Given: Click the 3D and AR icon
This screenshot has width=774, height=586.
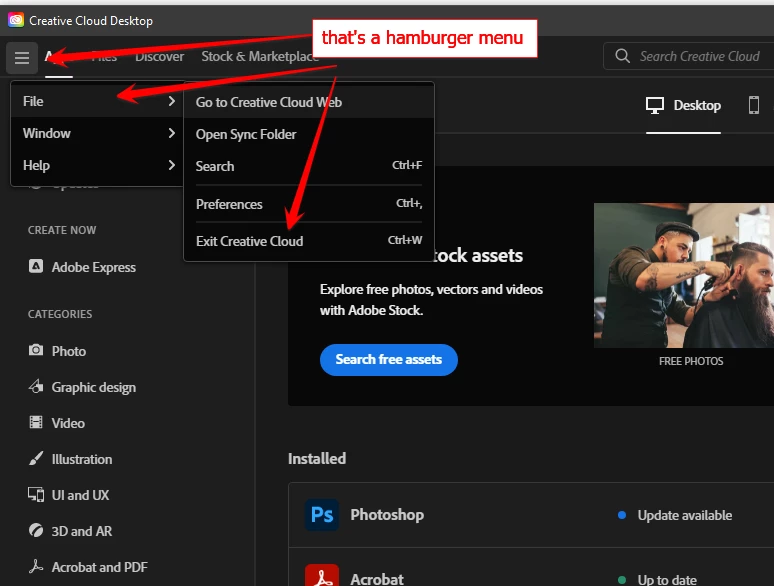Looking at the screenshot, I should 36,530.
